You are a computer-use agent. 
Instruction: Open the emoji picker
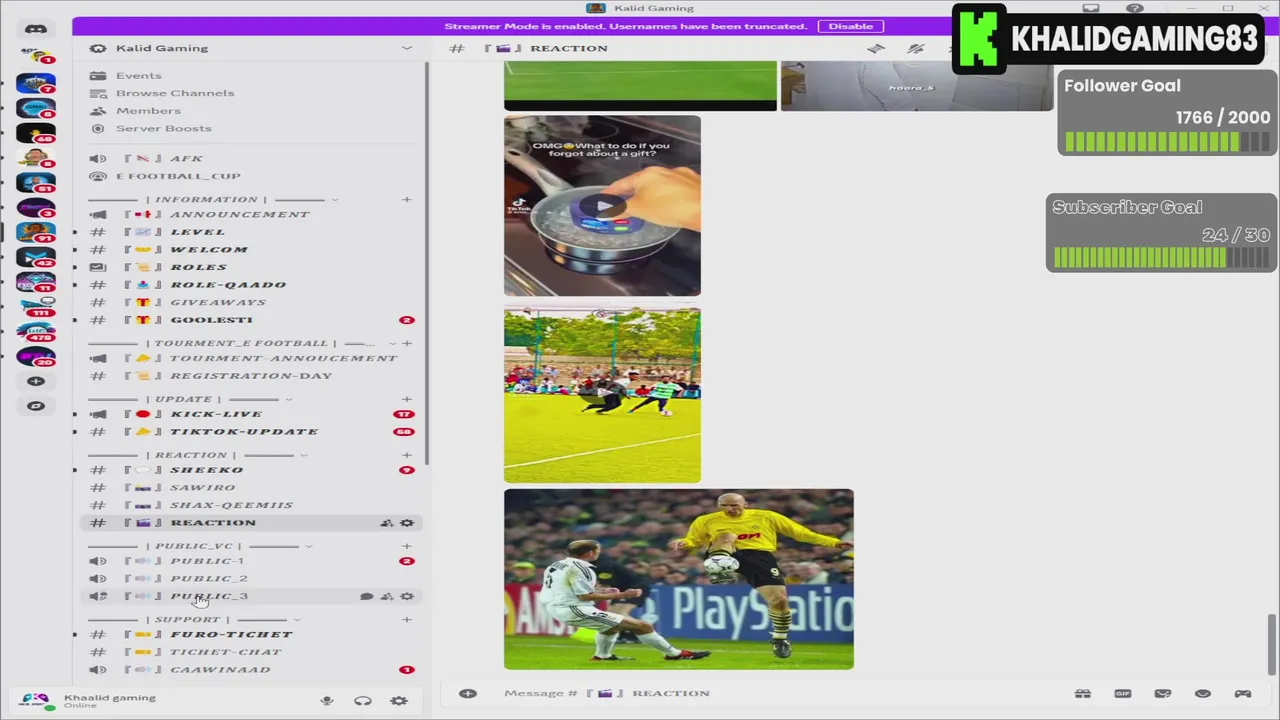pos(1203,693)
